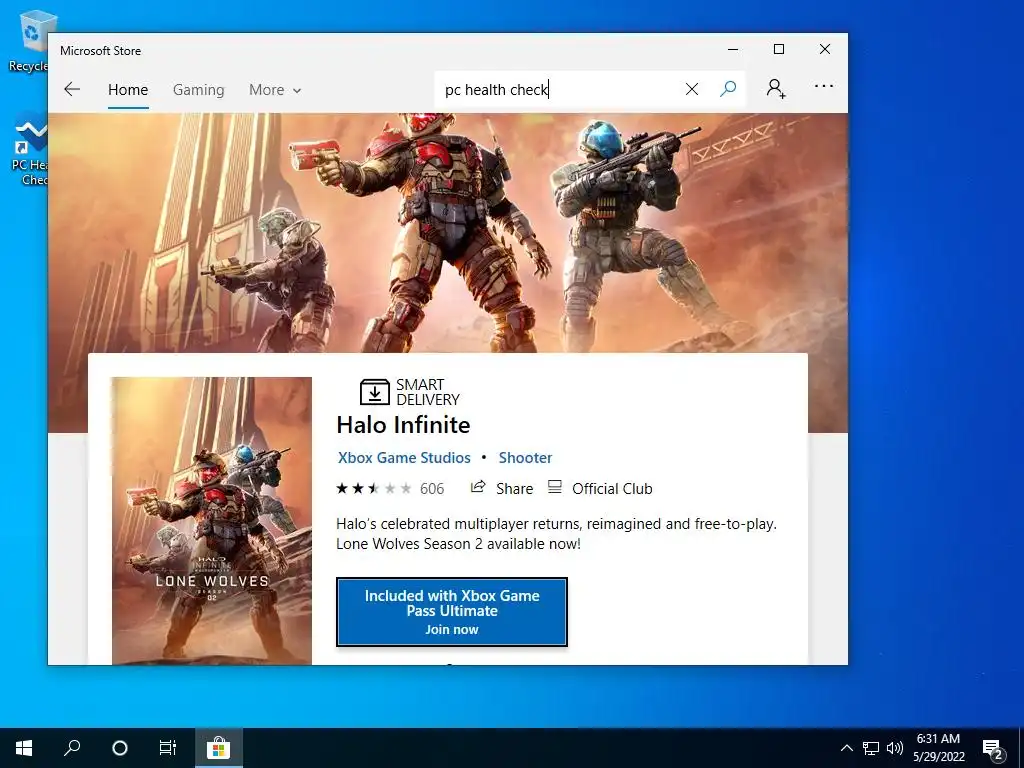Screen dimensions: 1024x768
Task: Click the Halo Infinite hero banner image
Action: coord(448,233)
